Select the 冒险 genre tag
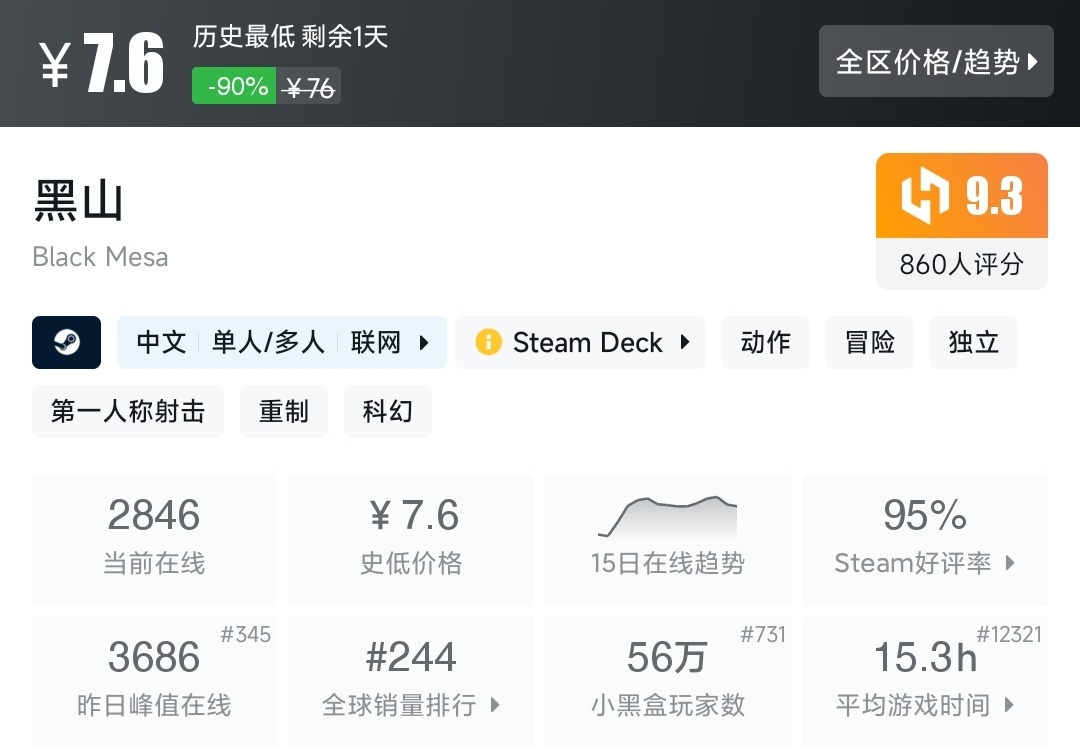 (x=870, y=343)
